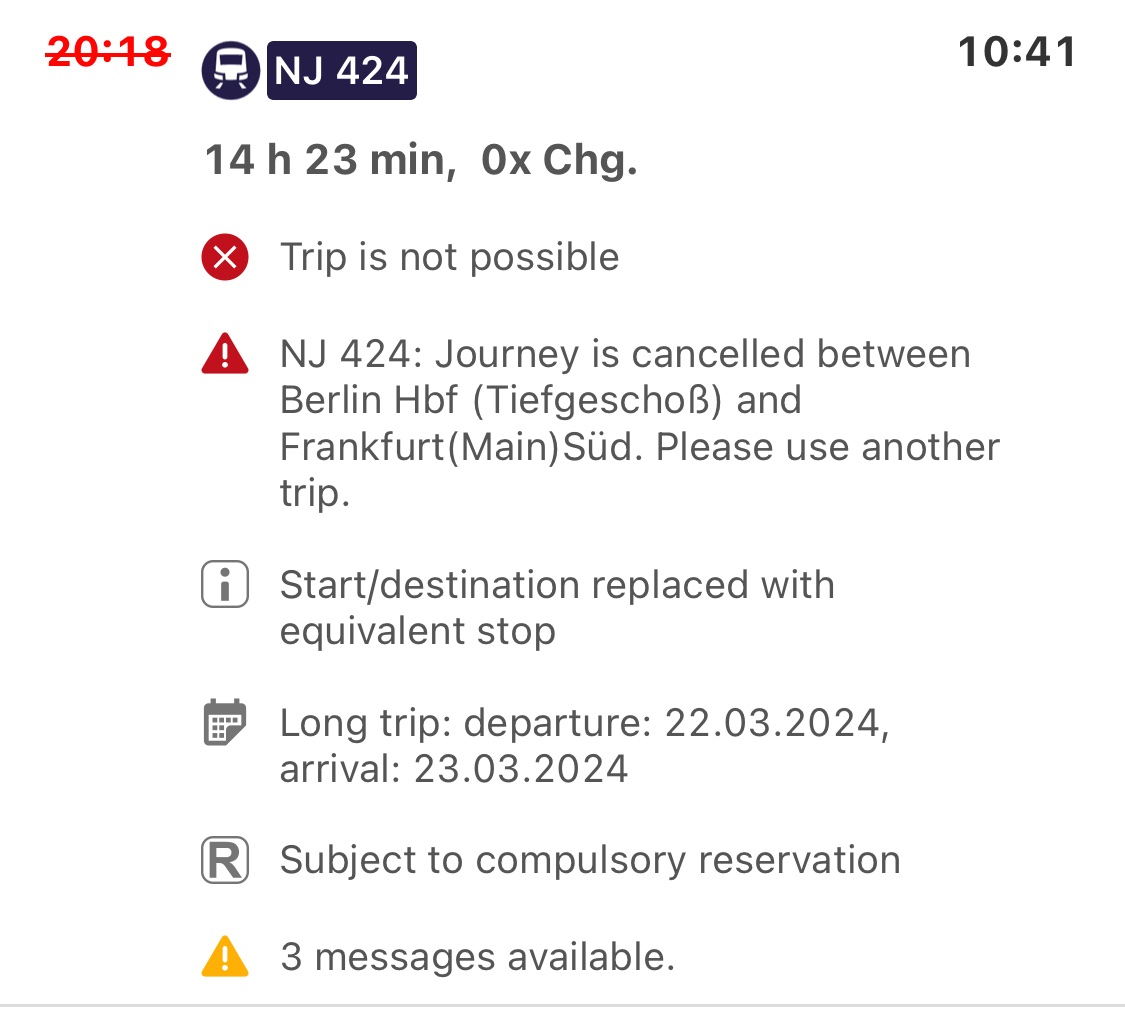Screen dimensions: 1125x1015
Task: Open the NJ 424 journey cancelled message
Action: click(625, 355)
